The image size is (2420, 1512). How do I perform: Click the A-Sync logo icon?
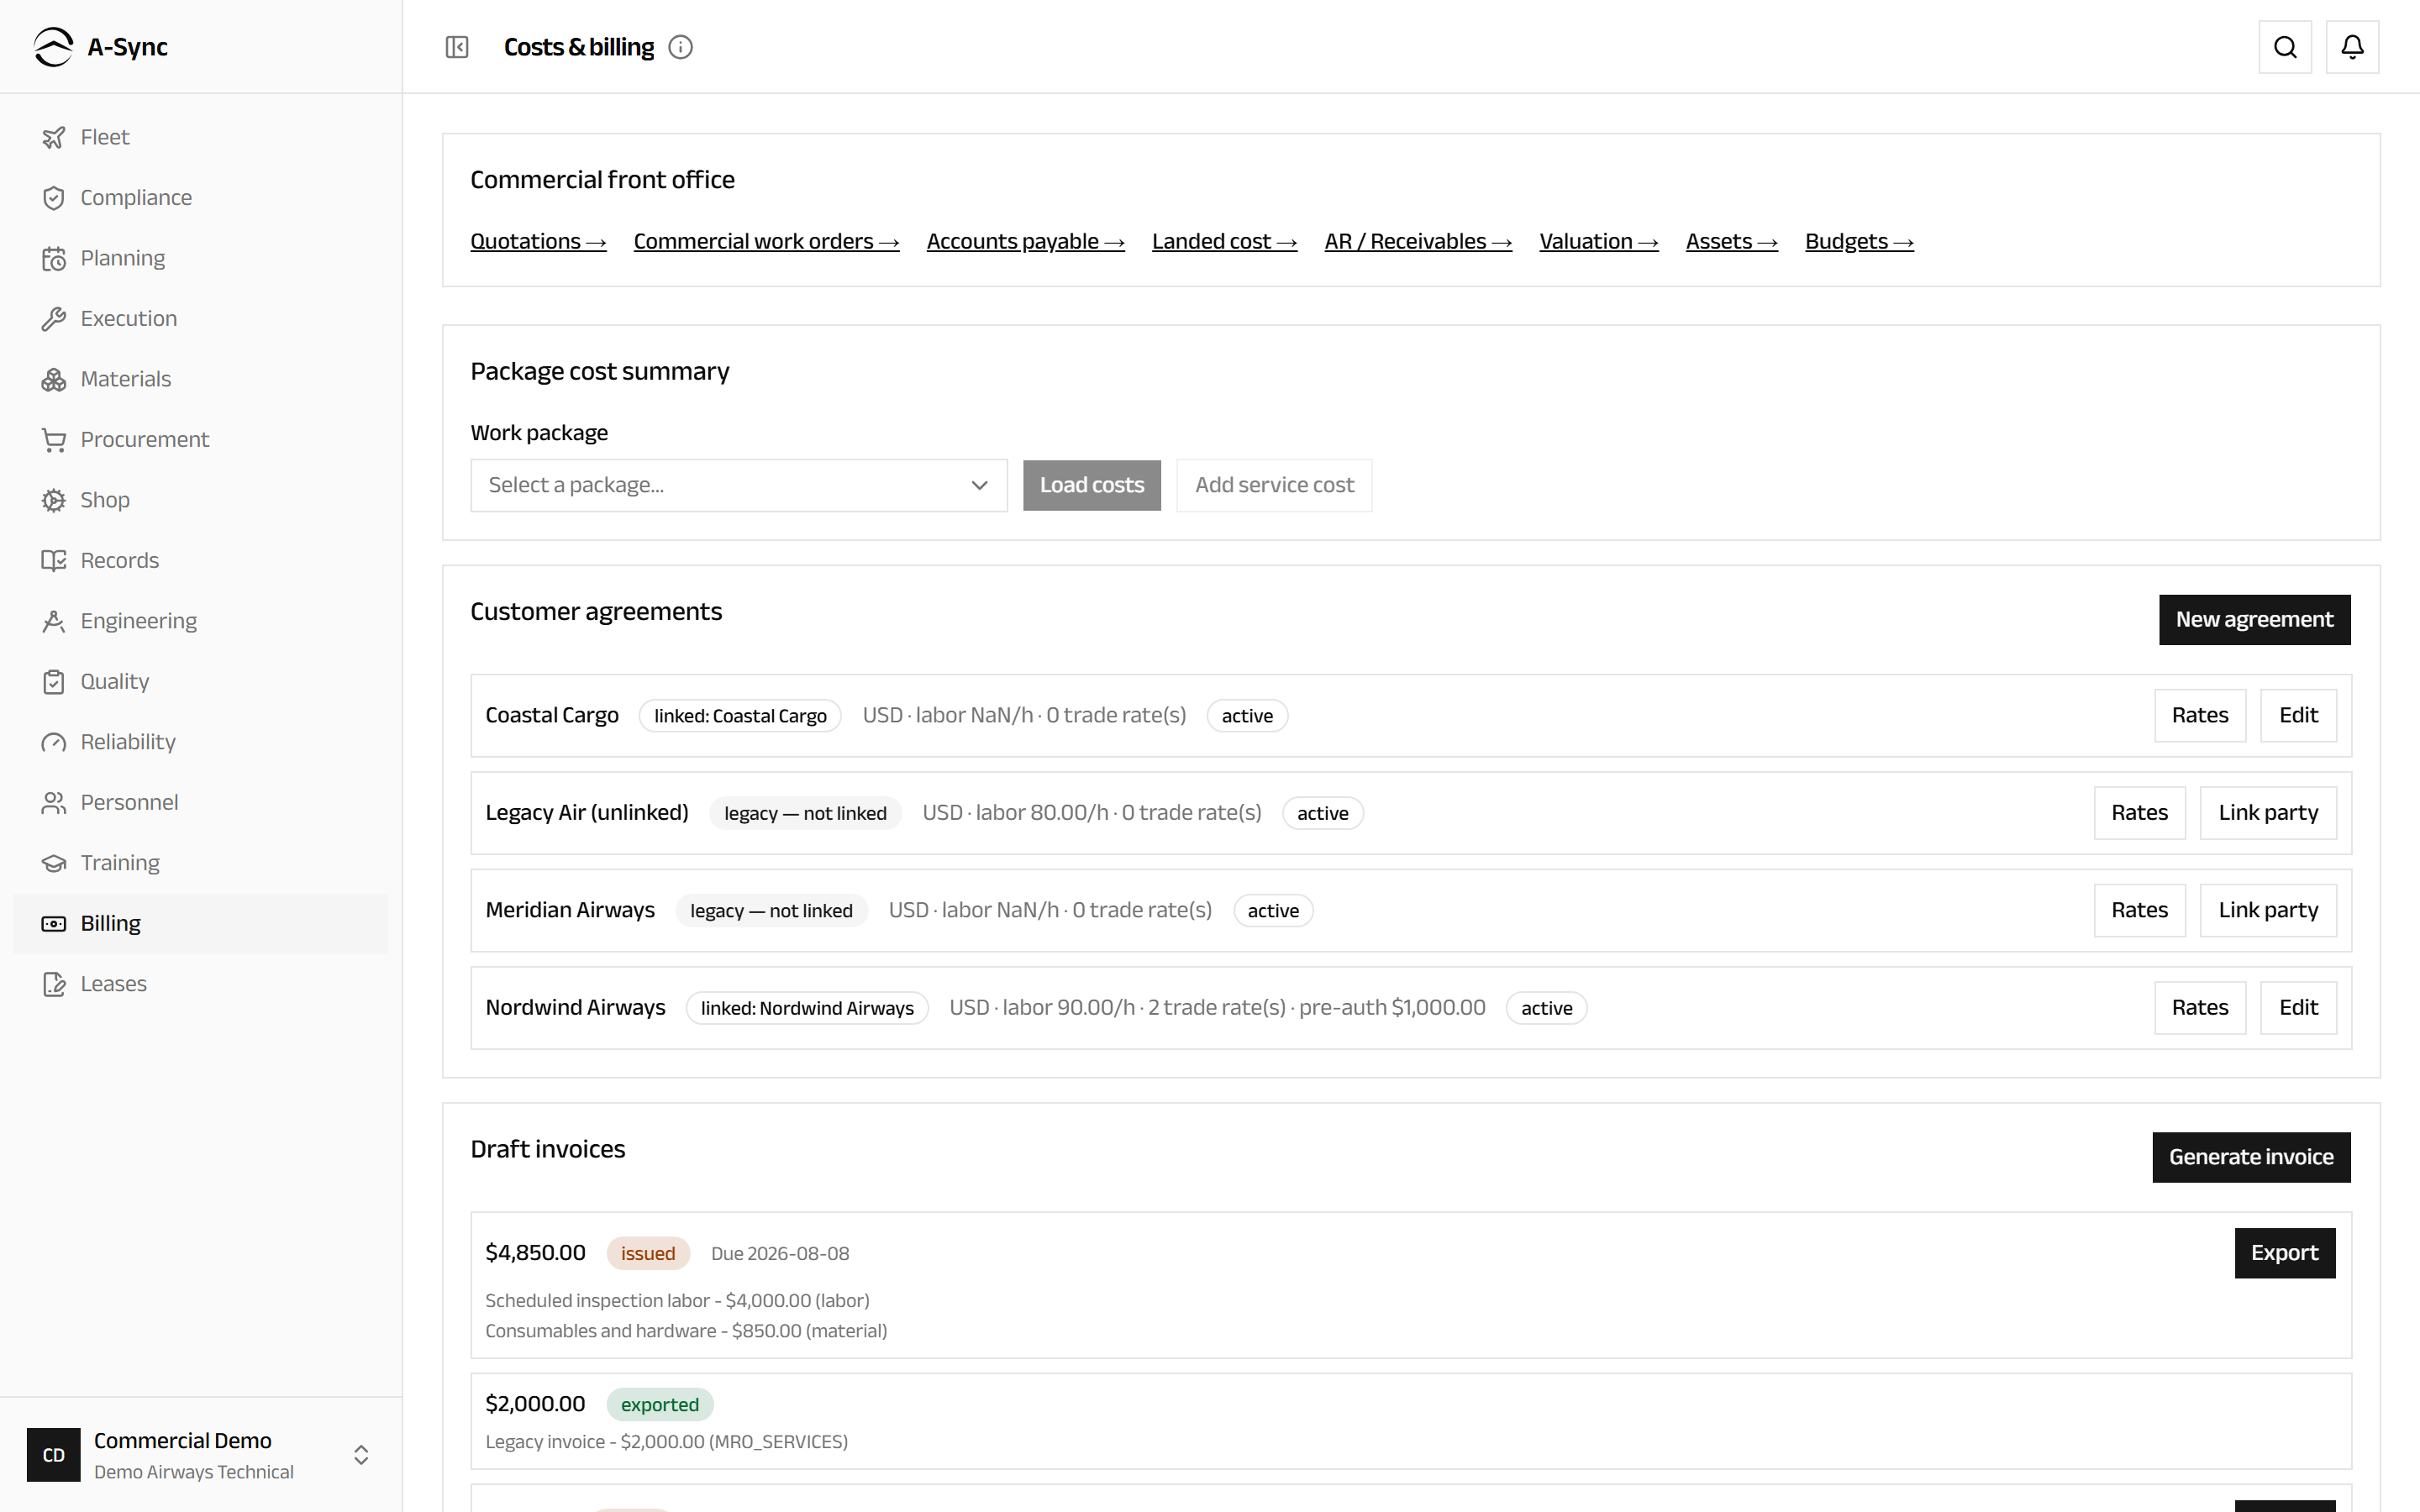(x=53, y=47)
